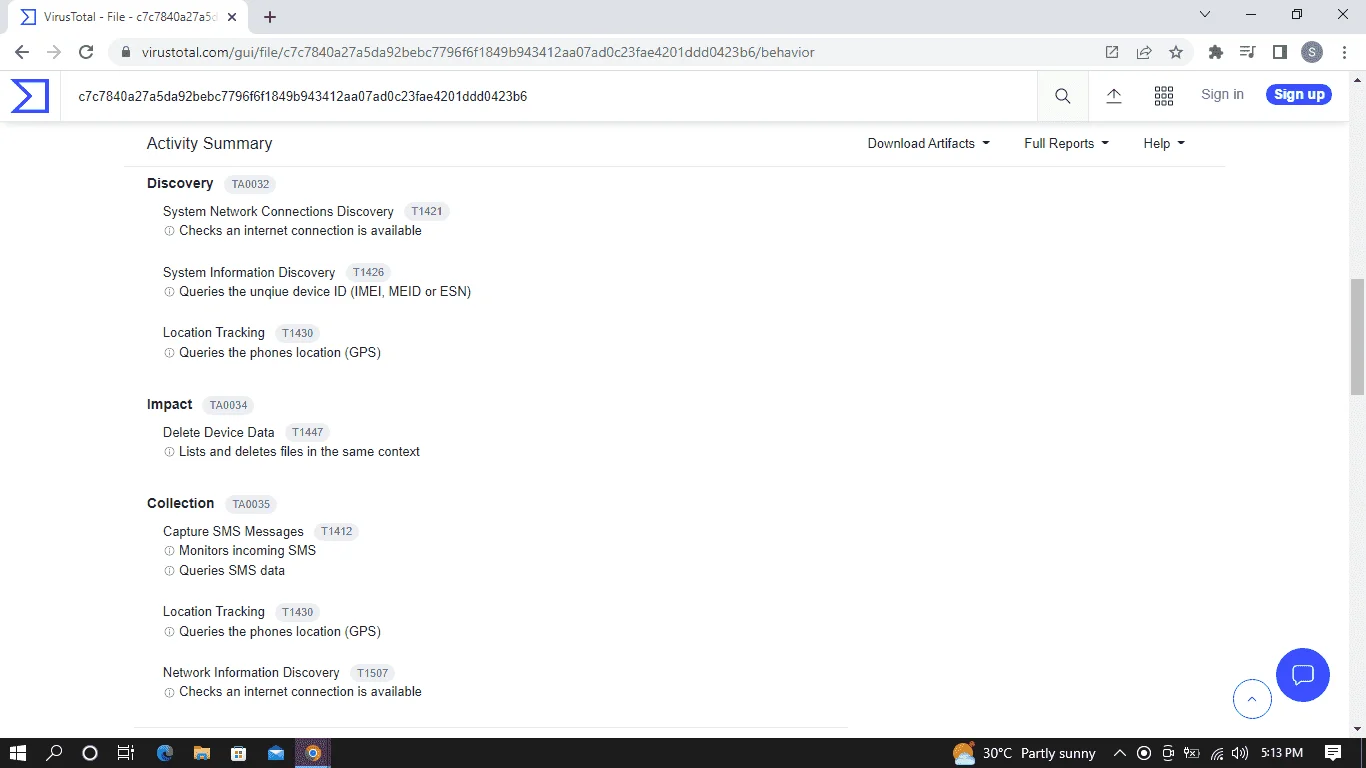The height and width of the screenshot is (768, 1366).
Task: Open a new browser tab
Action: (269, 17)
